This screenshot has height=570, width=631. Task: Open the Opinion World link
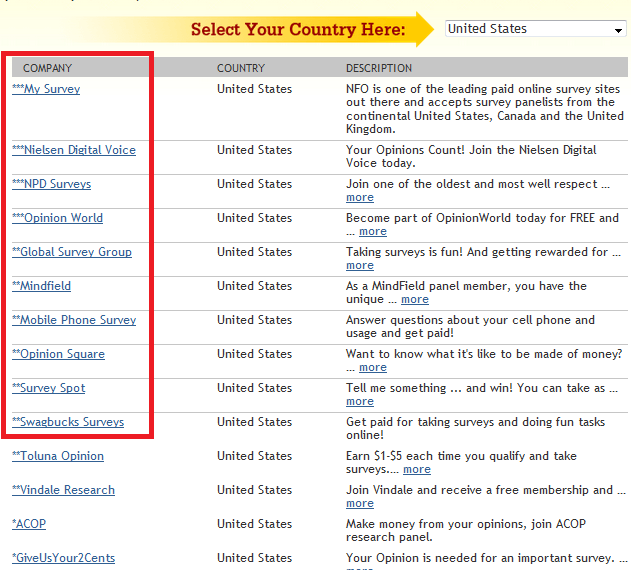[x=58, y=218]
